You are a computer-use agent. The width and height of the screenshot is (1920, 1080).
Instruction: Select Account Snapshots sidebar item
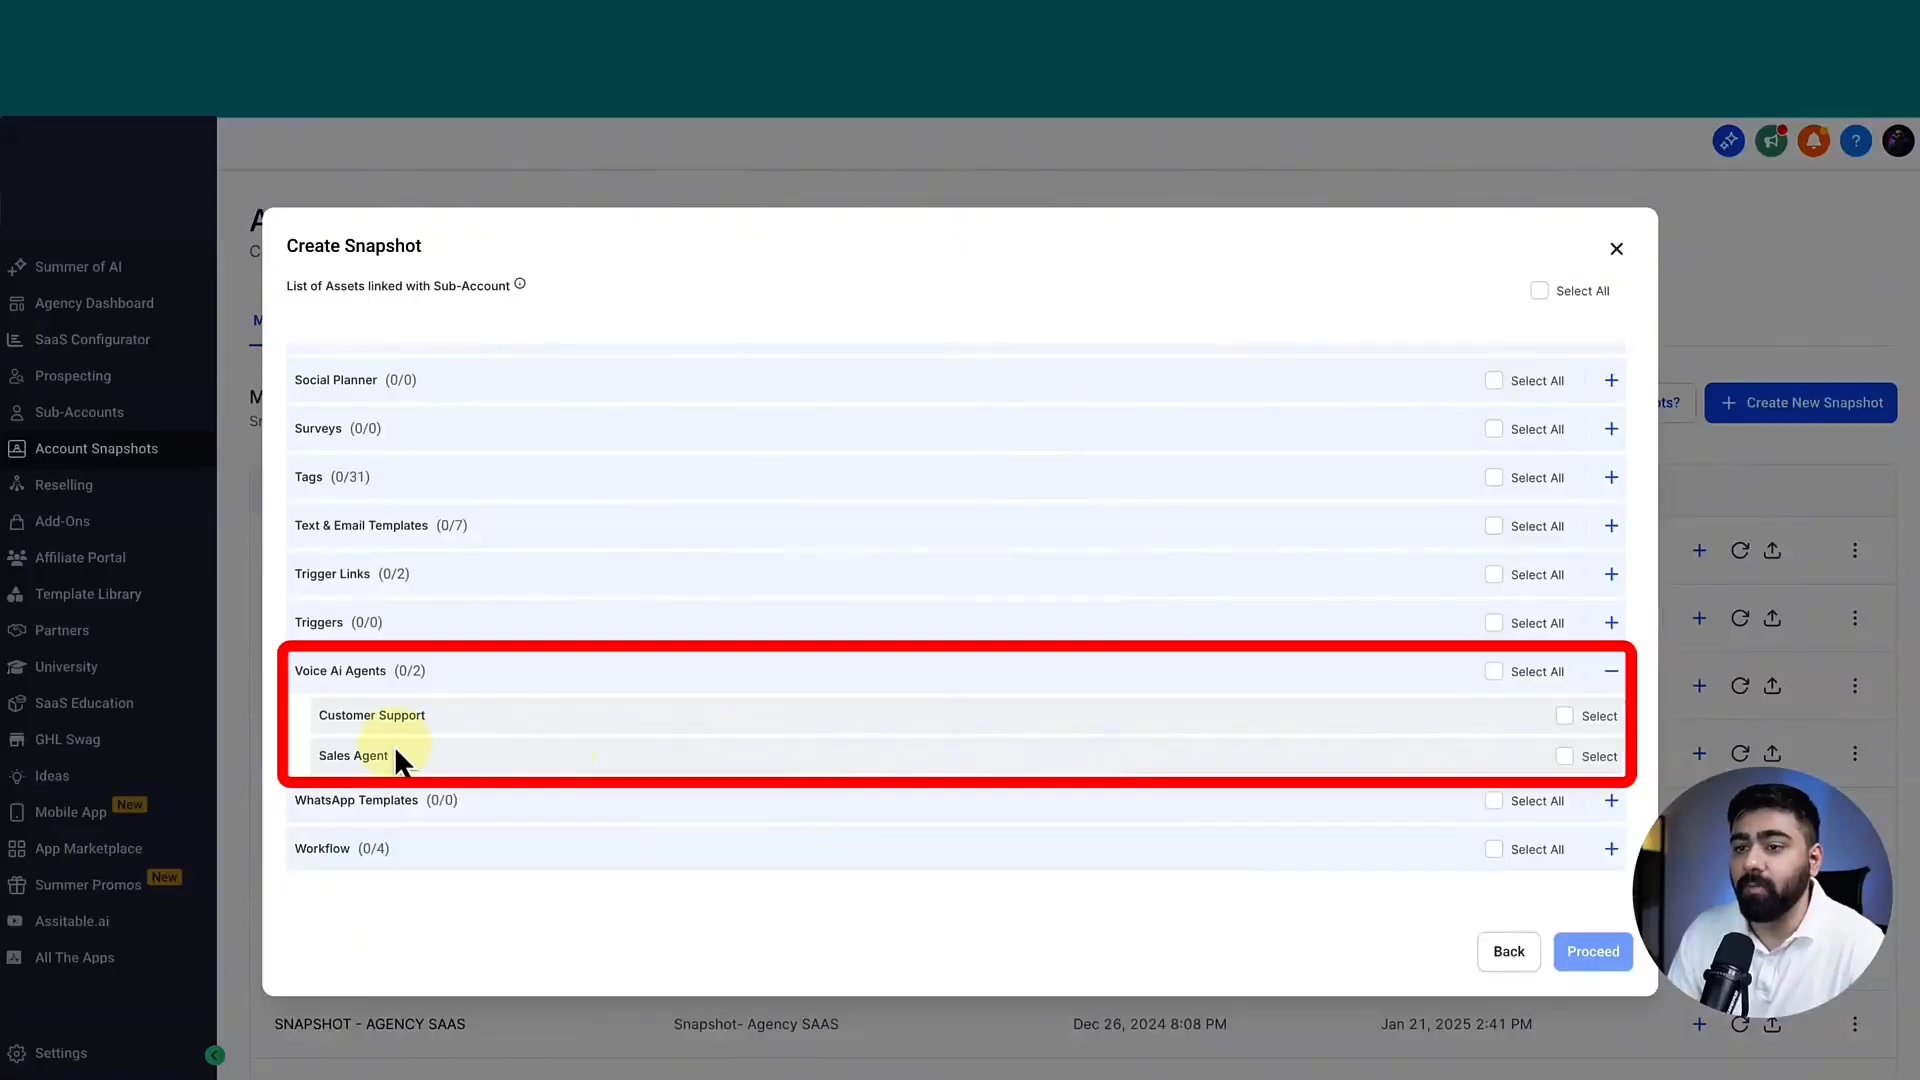(96, 448)
